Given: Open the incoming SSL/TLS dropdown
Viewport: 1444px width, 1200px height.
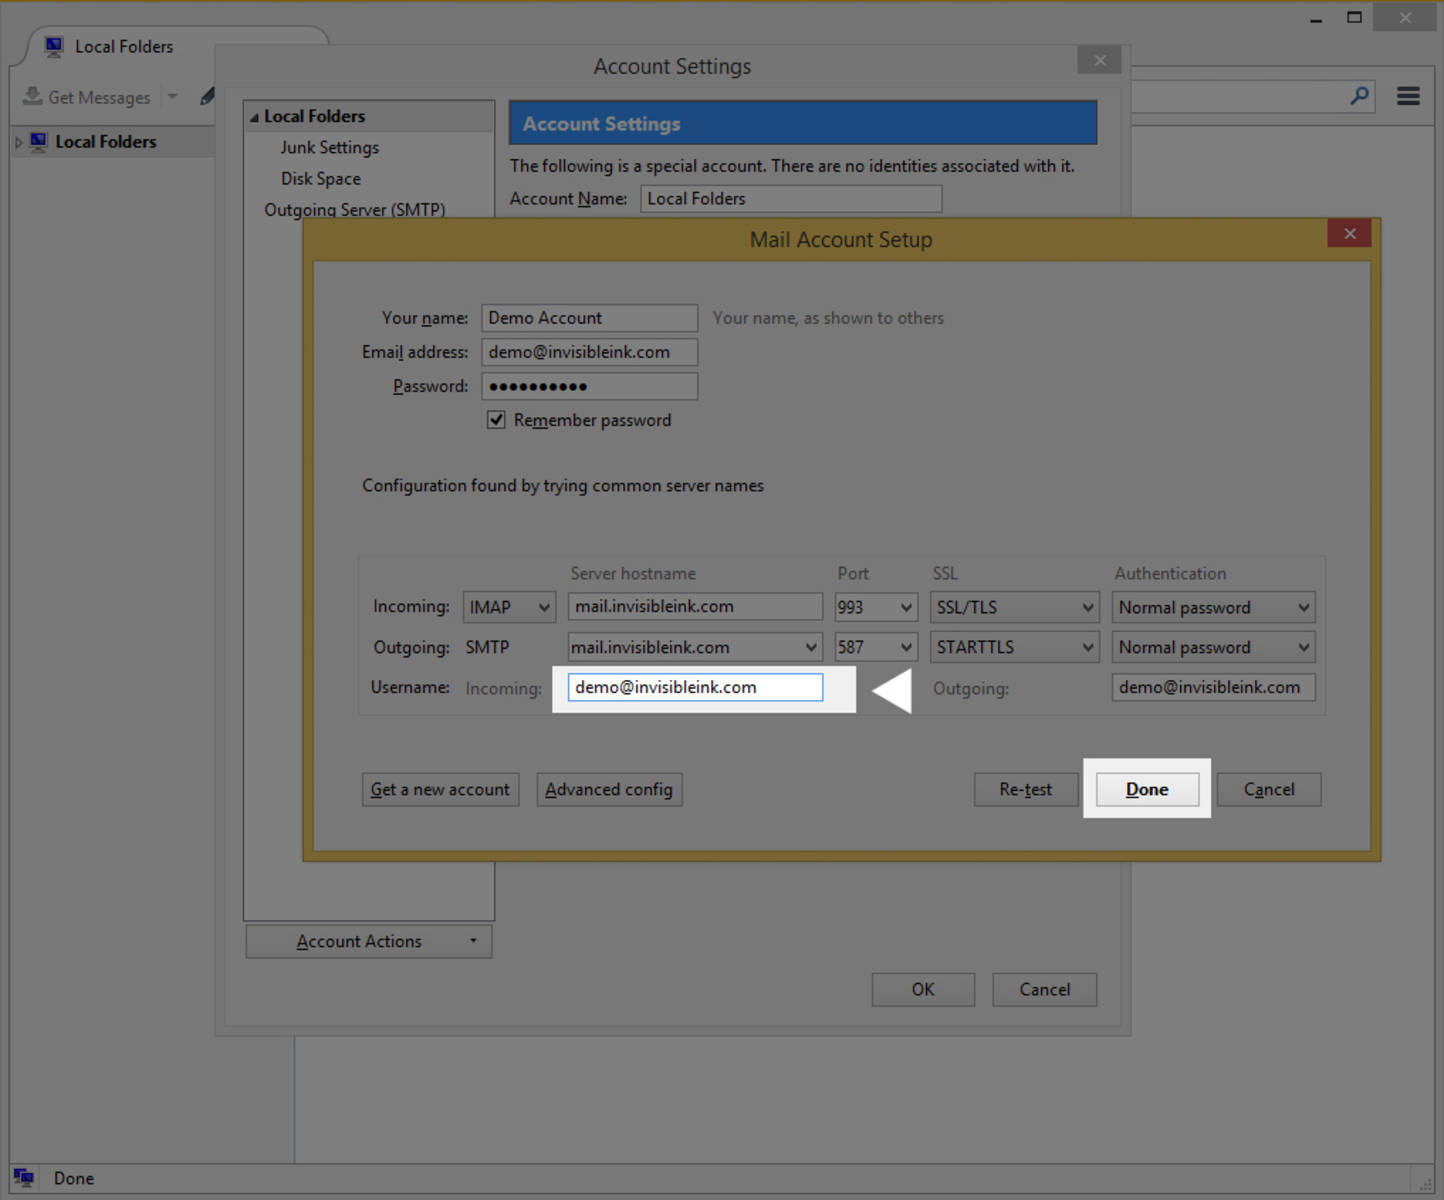Looking at the screenshot, I should 1014,607.
